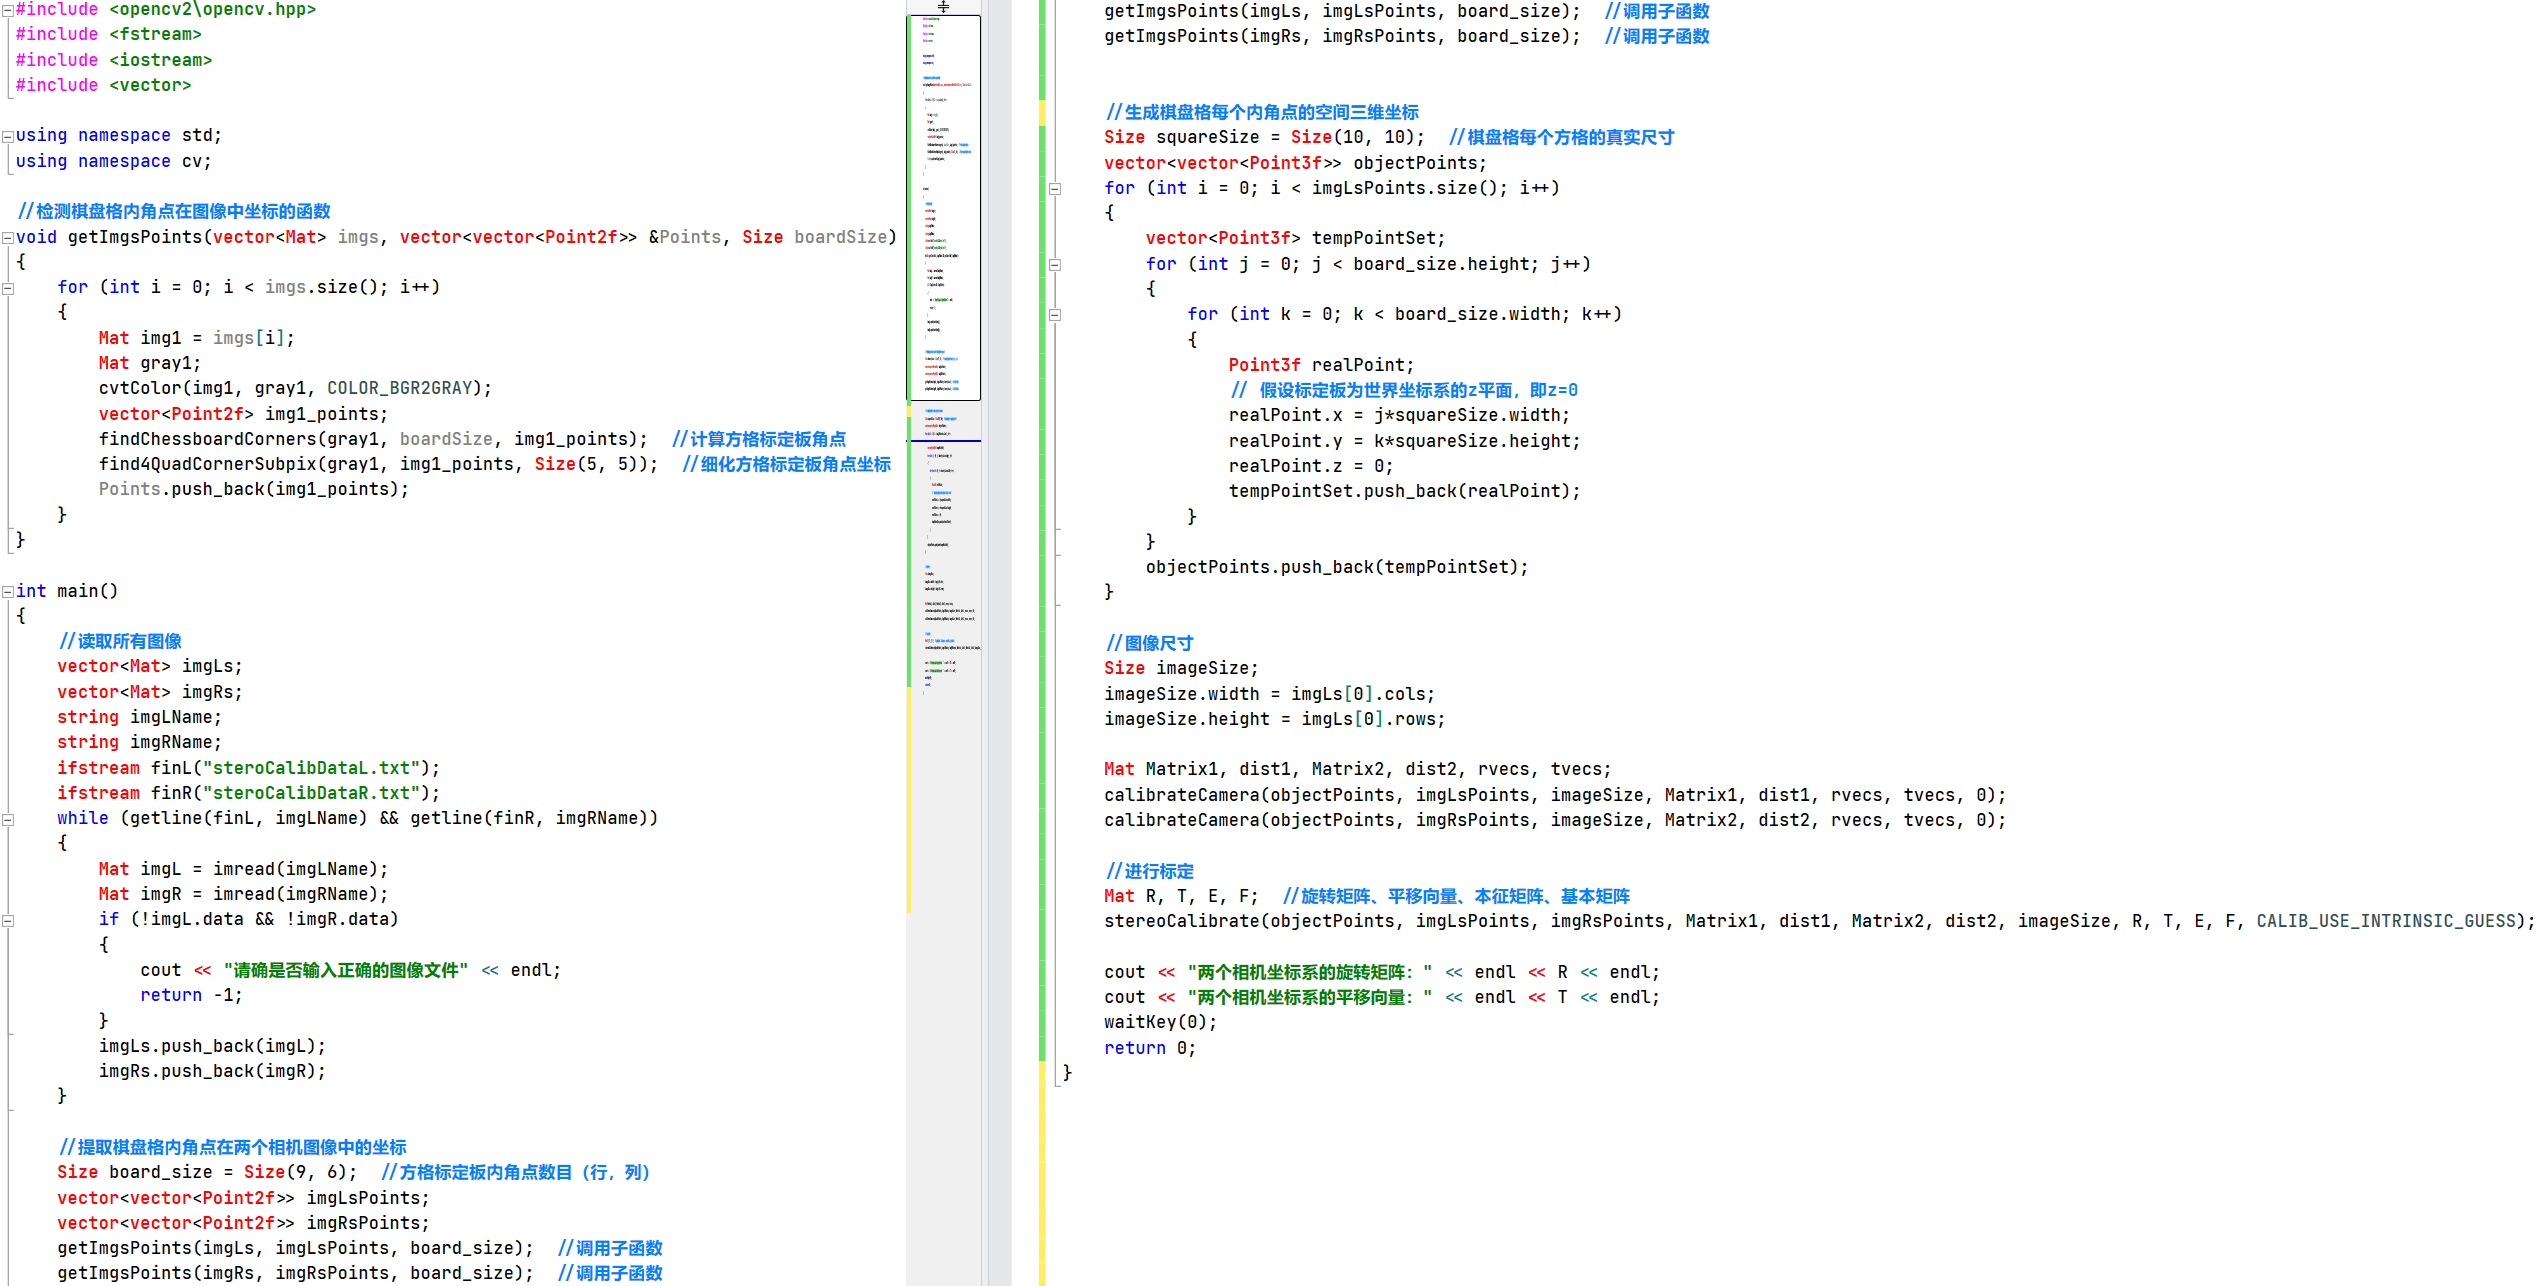Click 'vector<Point3f> tempPointSet;' line

coord(1295,238)
